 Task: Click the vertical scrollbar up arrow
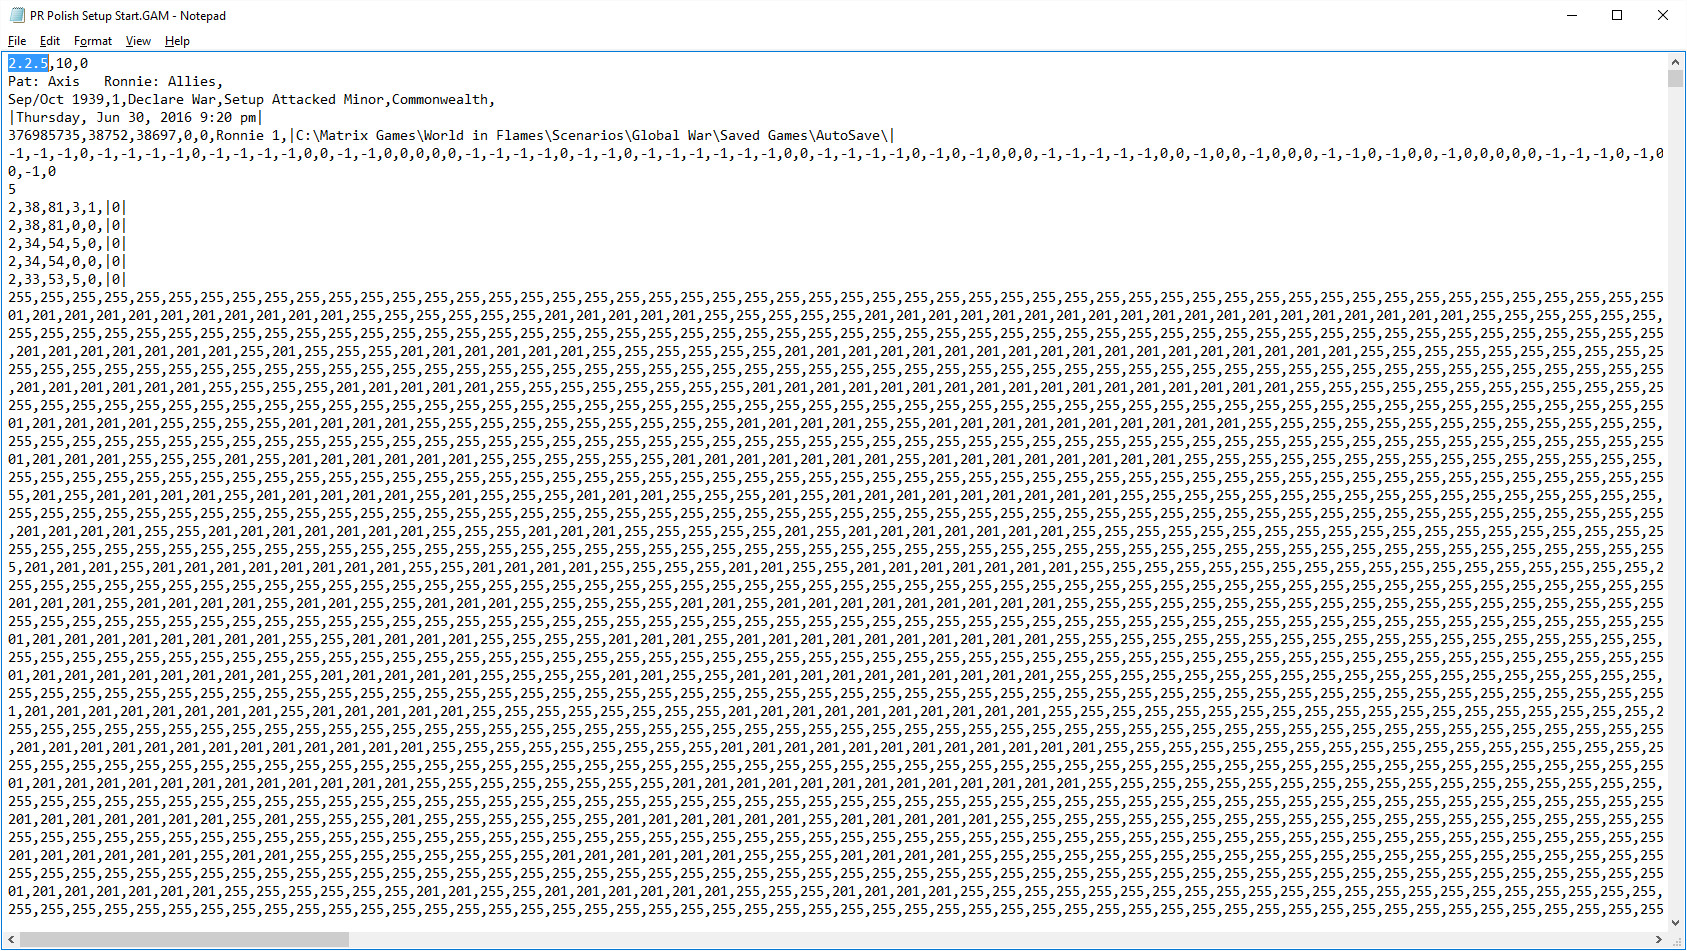coord(1675,62)
